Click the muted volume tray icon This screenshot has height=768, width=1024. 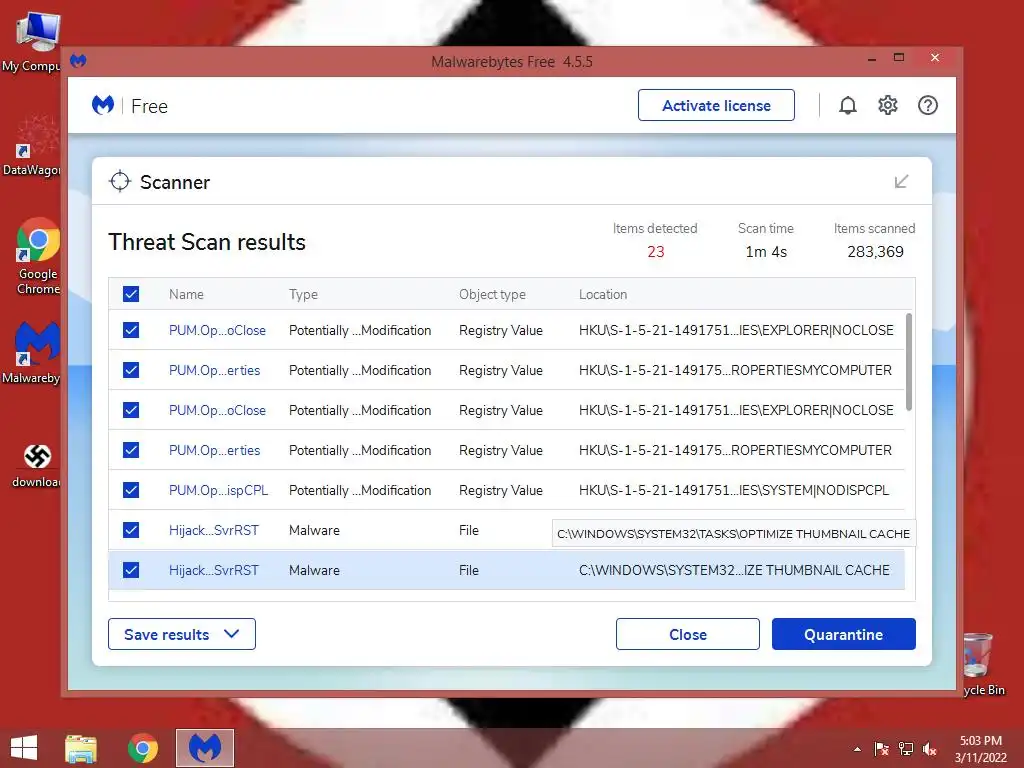[930, 749]
